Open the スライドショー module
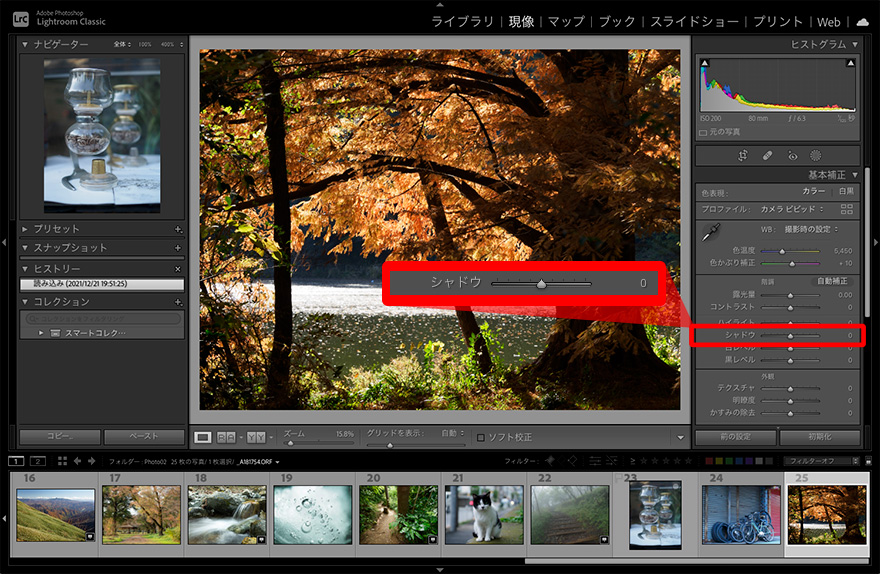The height and width of the screenshot is (574, 880). click(694, 21)
